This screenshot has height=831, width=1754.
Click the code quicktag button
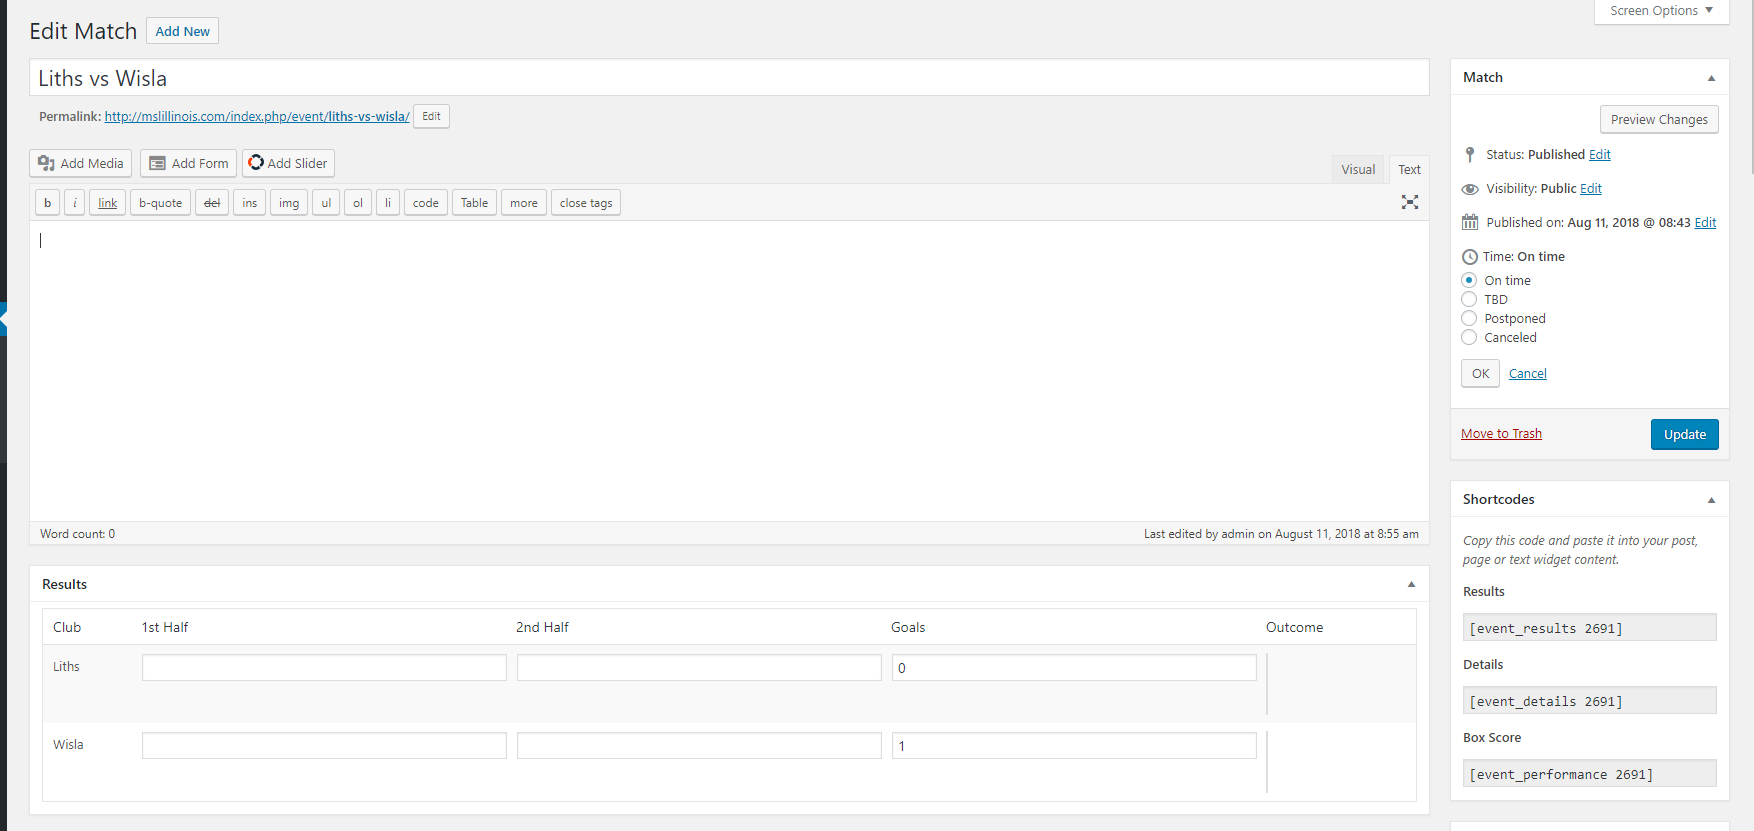point(426,203)
